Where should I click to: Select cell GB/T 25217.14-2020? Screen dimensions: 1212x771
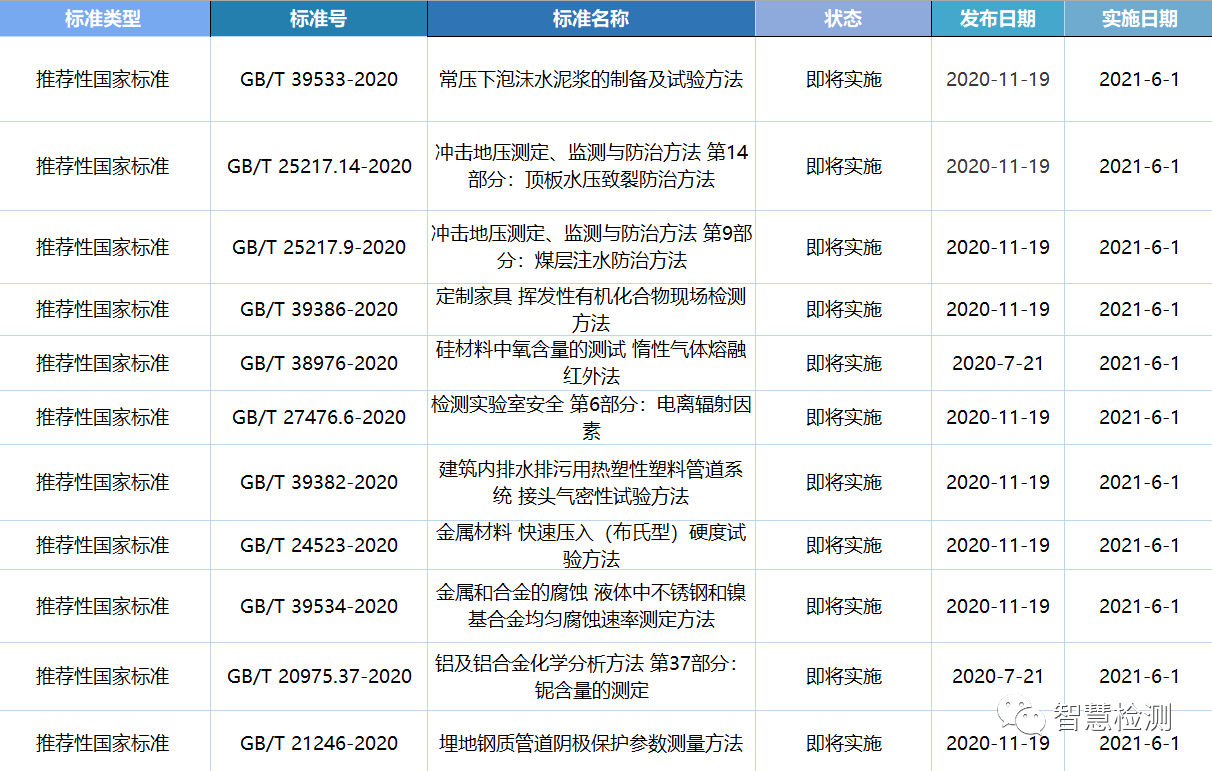(319, 166)
